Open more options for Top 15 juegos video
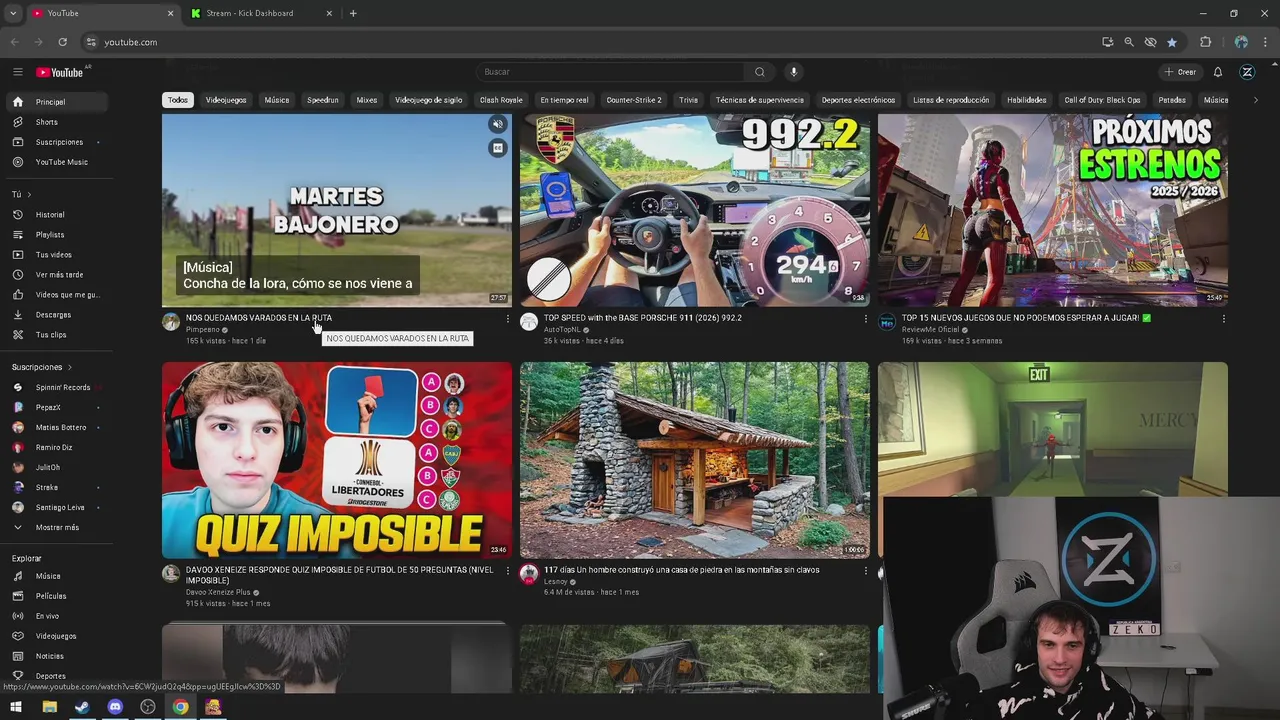 [x=1224, y=319]
